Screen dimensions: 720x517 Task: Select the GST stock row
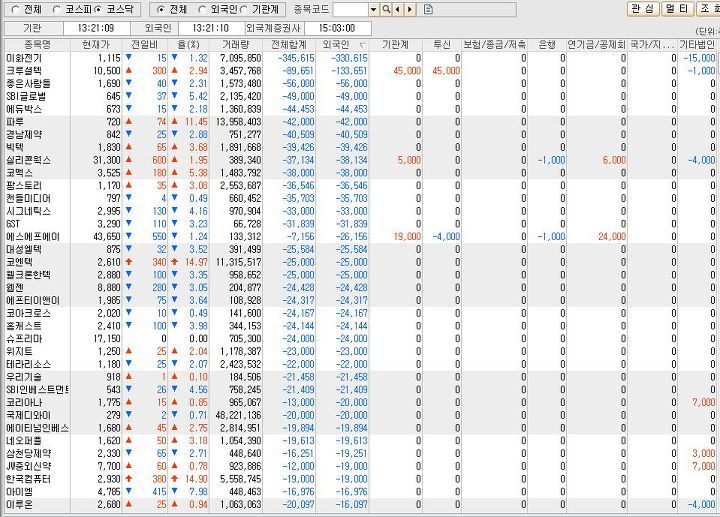tap(360, 224)
